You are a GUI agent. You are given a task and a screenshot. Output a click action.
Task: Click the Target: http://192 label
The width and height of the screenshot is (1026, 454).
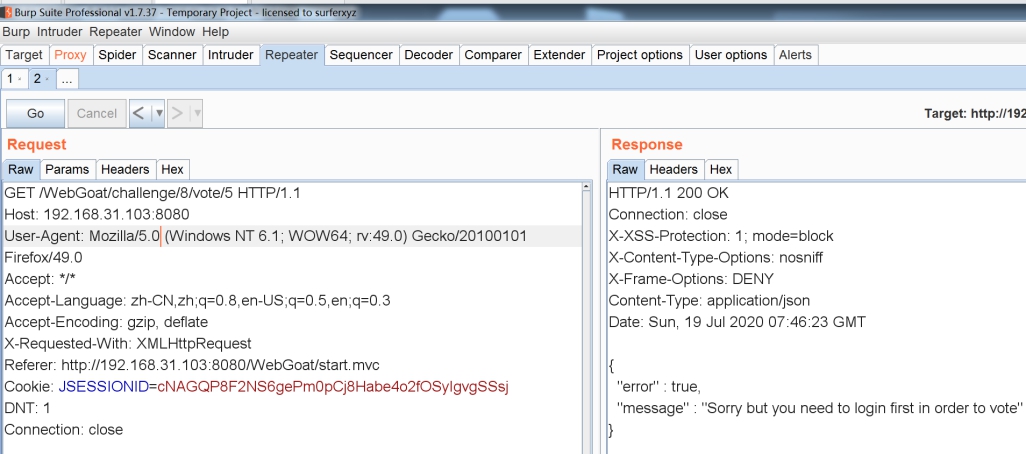coord(975,114)
